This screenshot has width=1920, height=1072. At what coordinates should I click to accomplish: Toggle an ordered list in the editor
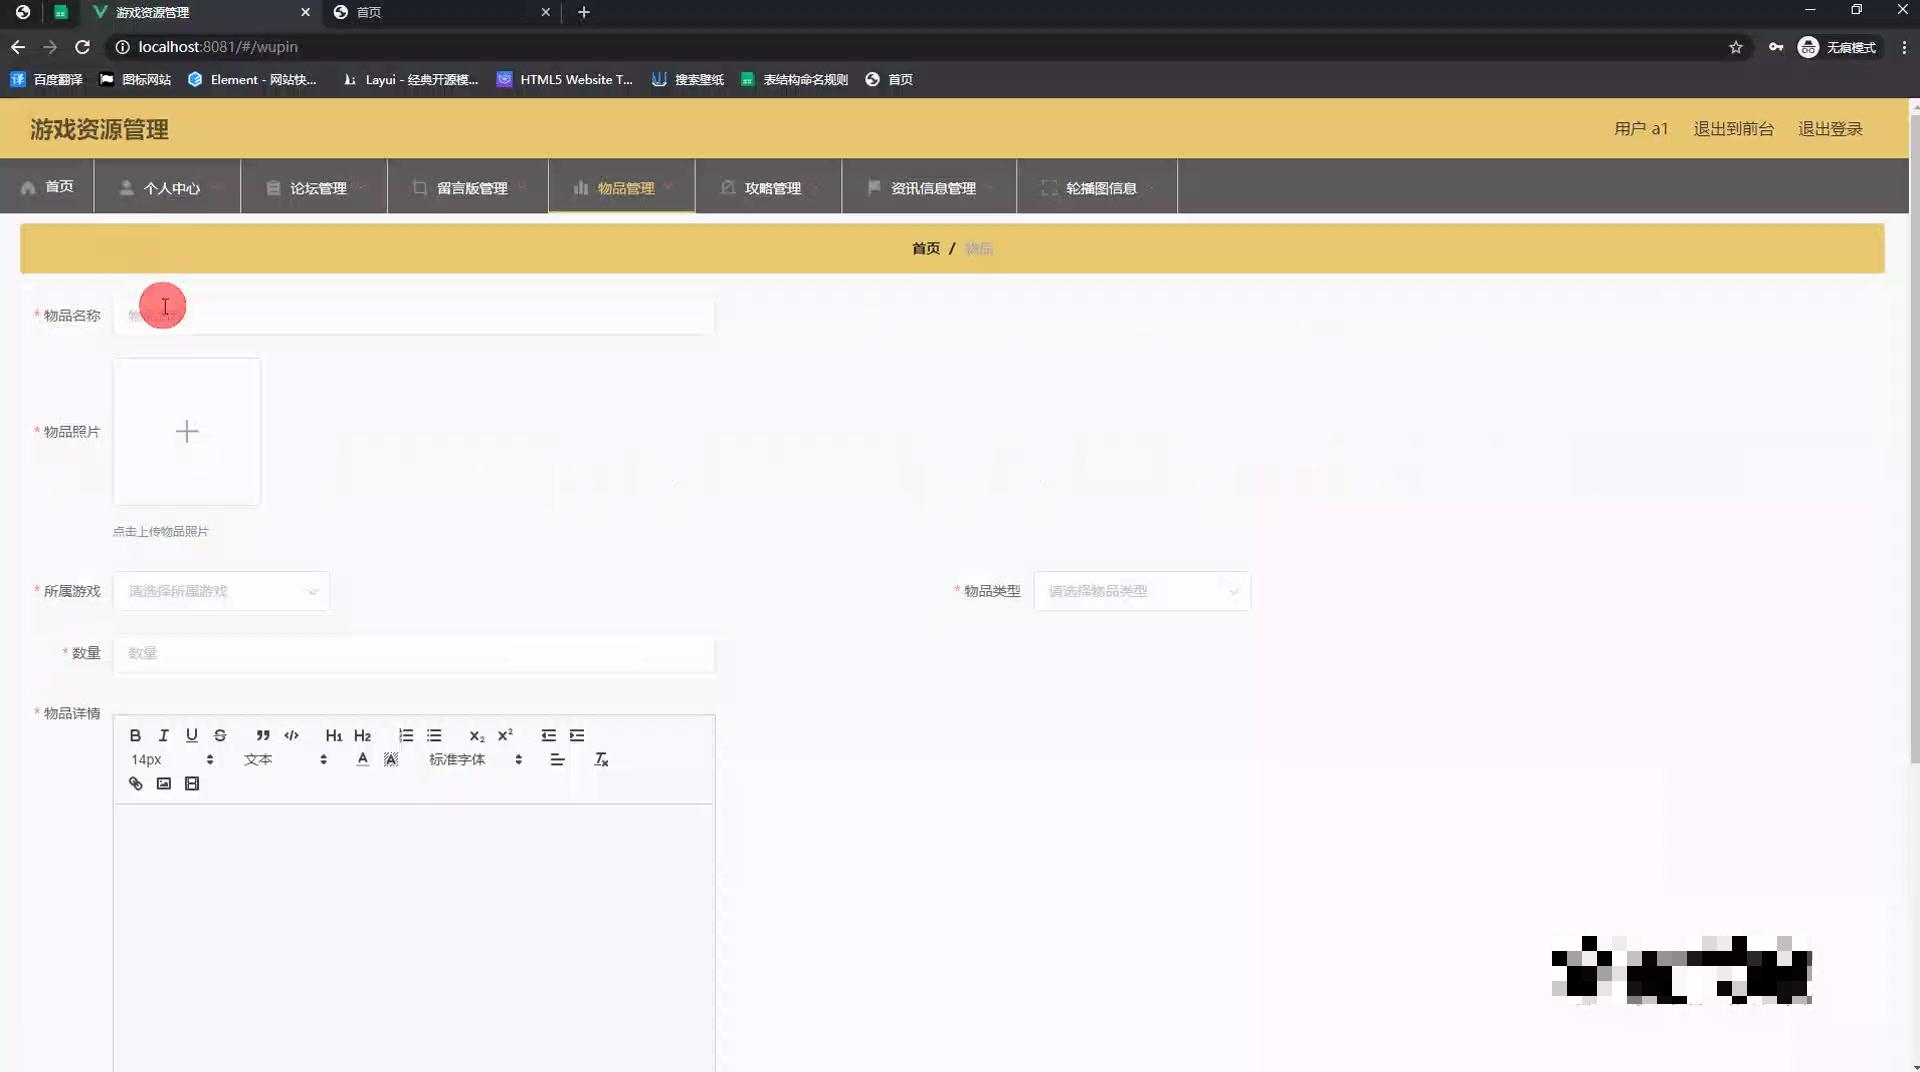coord(405,735)
